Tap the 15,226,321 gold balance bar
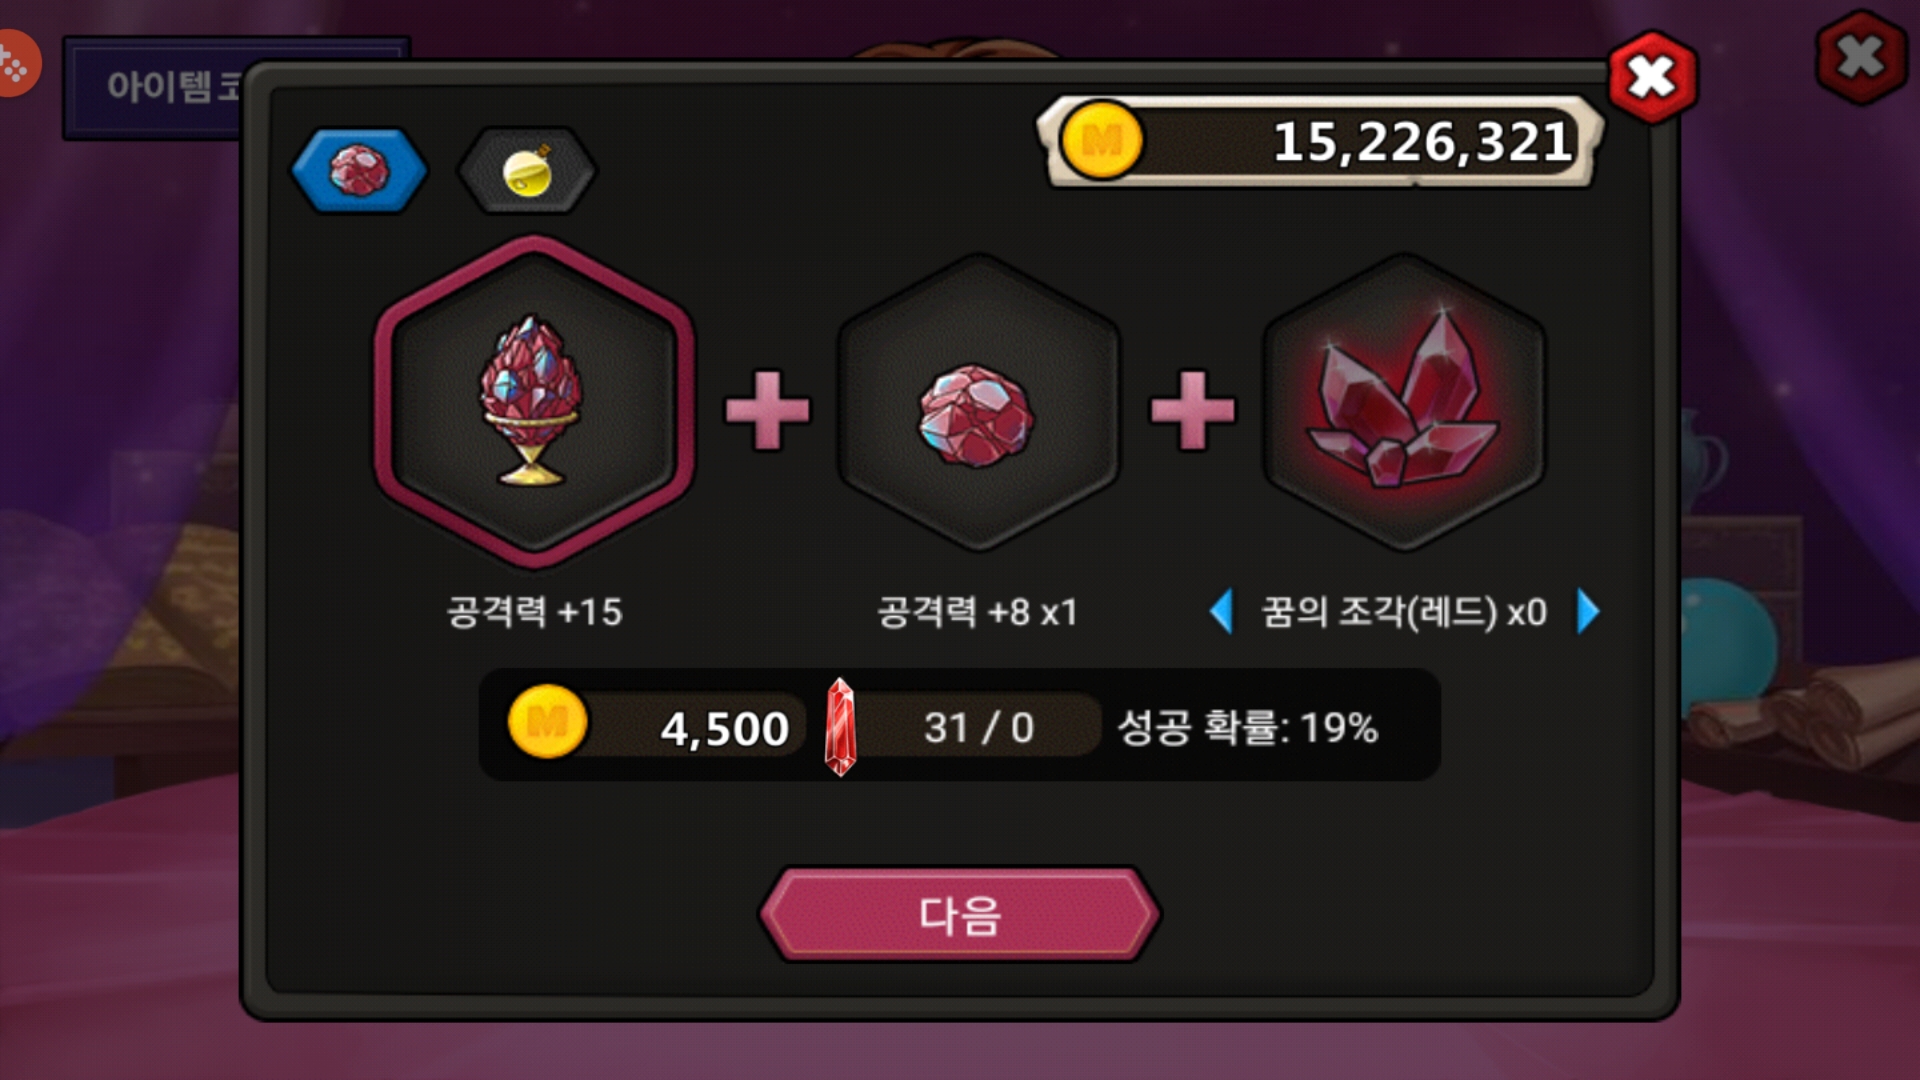The image size is (1920, 1080). coord(1320,141)
